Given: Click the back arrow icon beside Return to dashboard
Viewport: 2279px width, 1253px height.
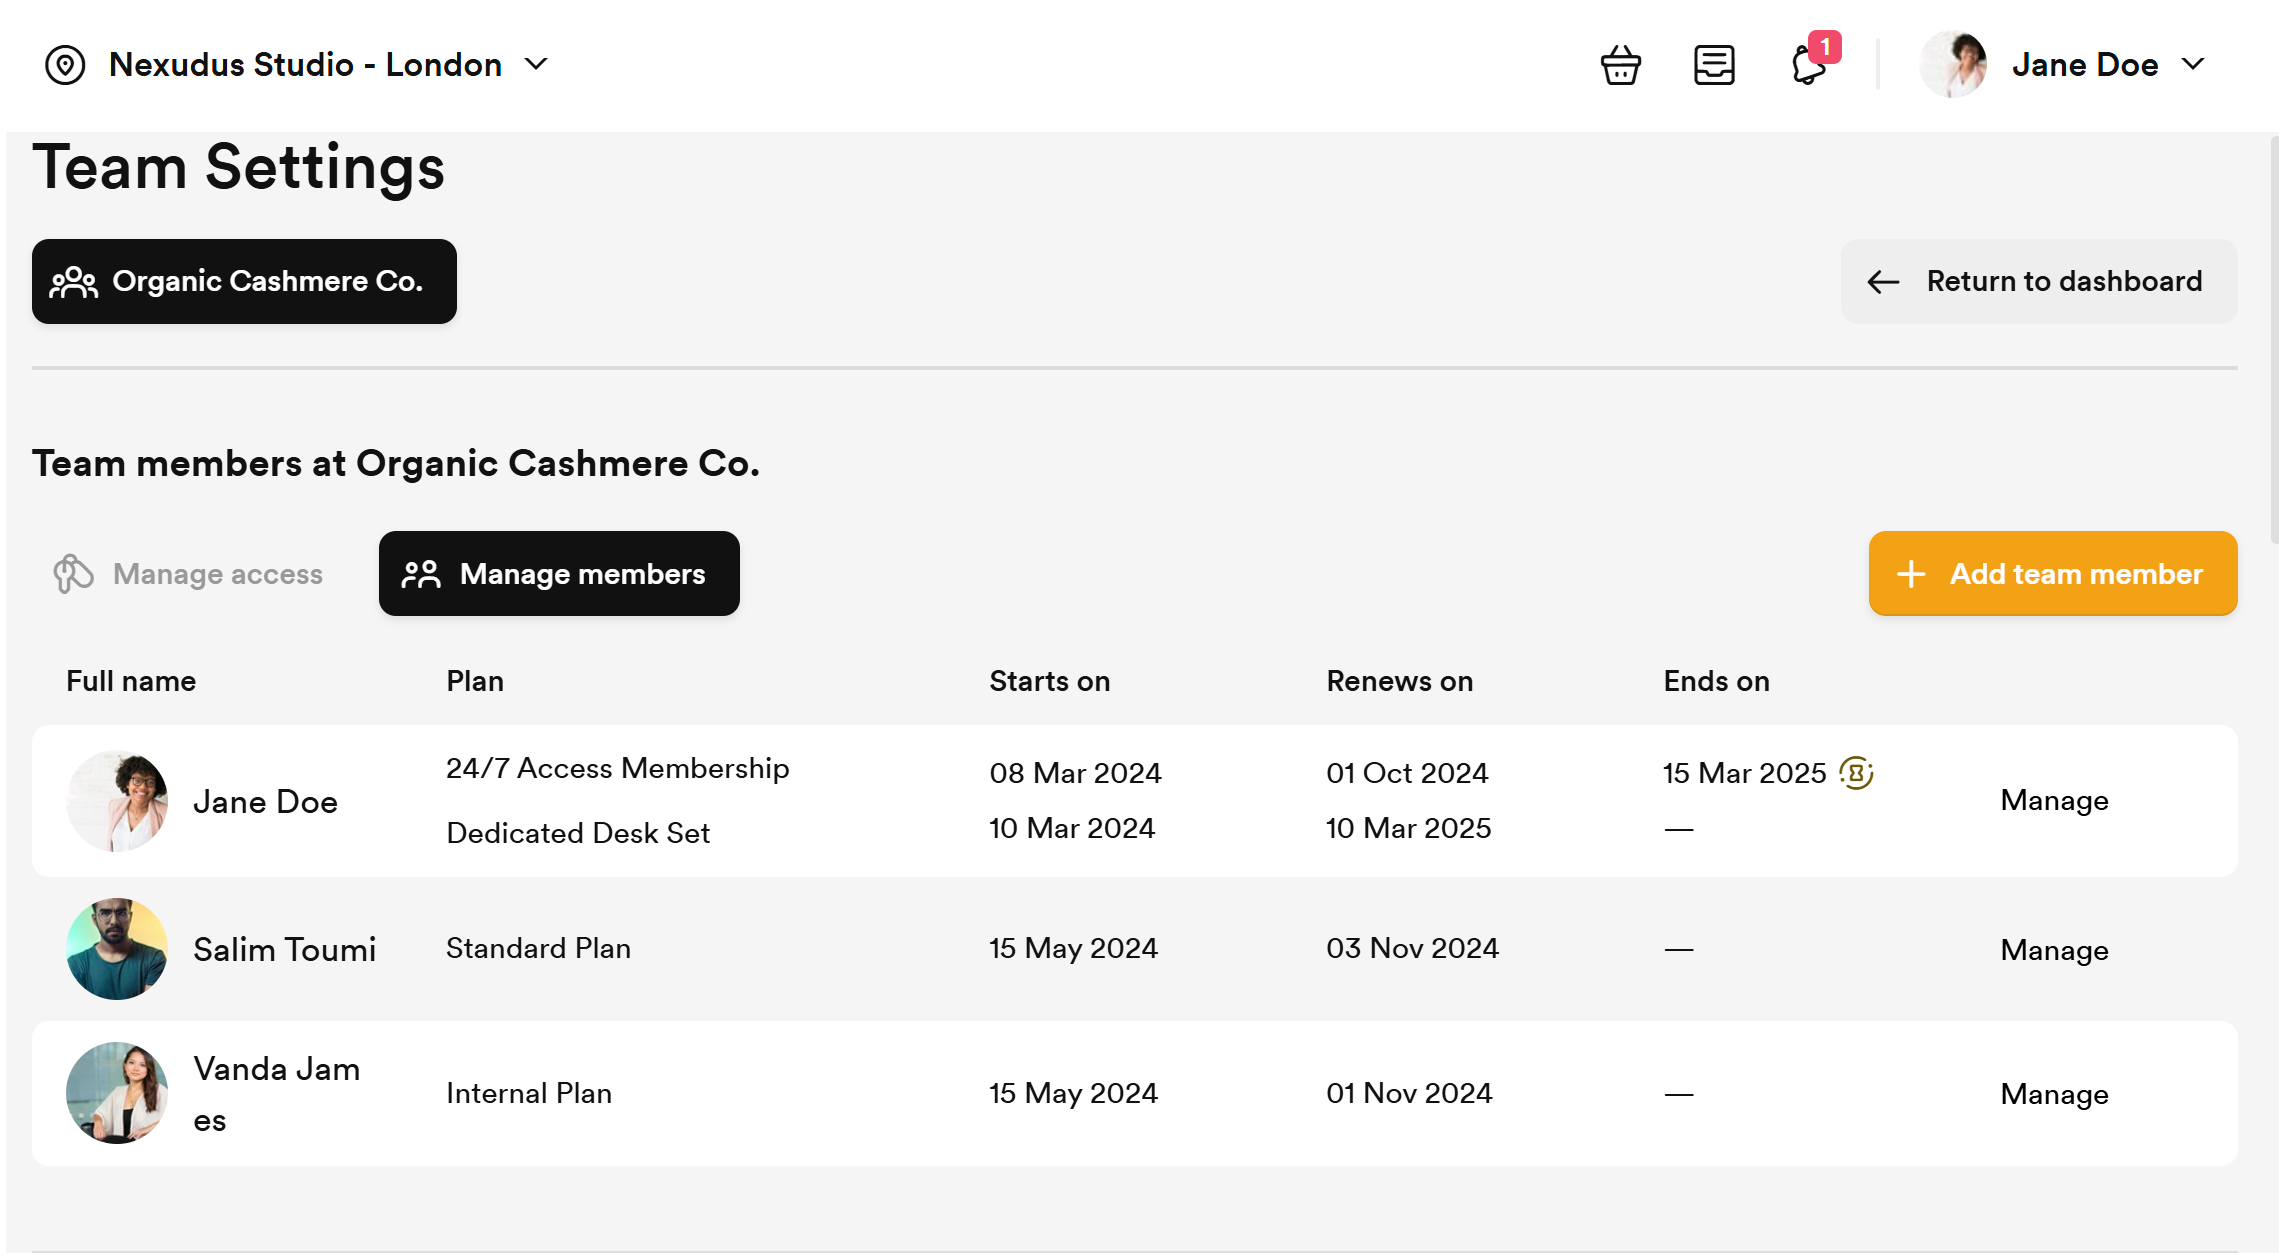Looking at the screenshot, I should pyautogui.click(x=1883, y=282).
